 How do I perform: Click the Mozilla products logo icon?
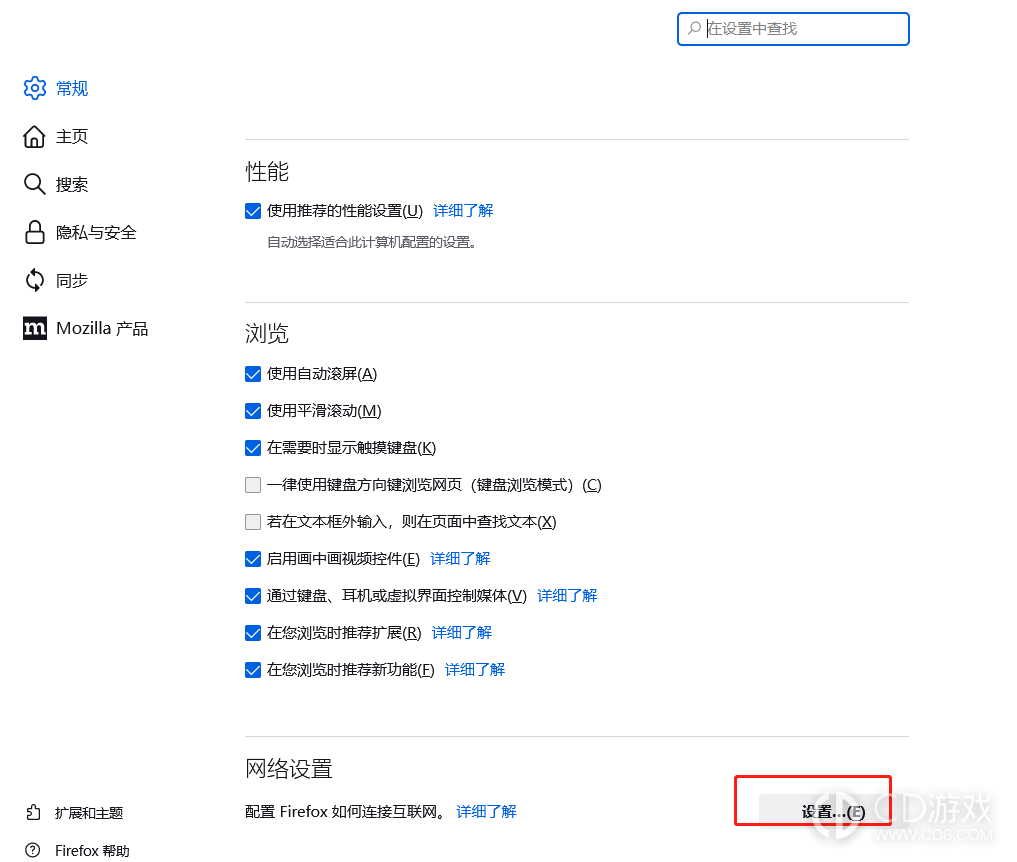(35, 328)
